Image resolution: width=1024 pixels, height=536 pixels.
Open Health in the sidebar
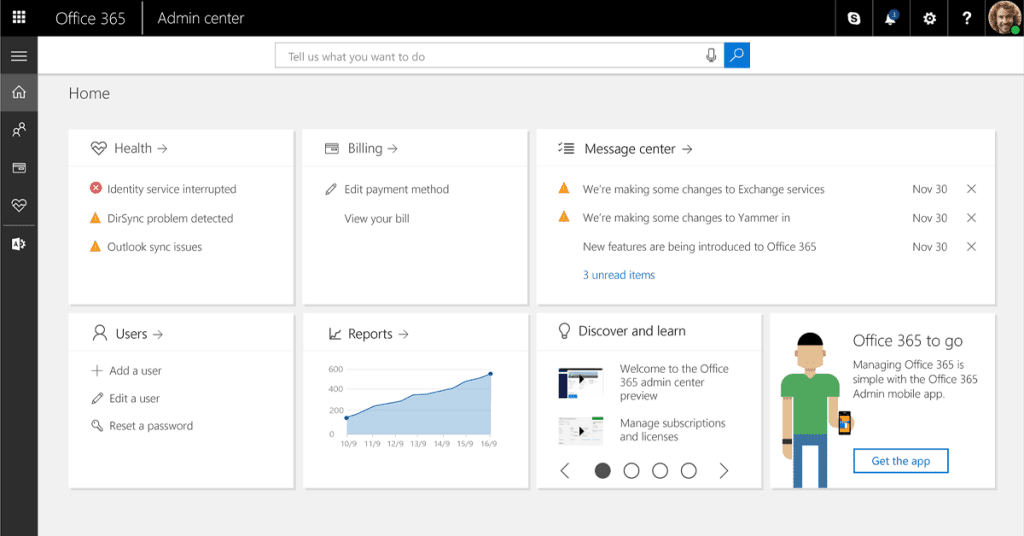tap(19, 205)
